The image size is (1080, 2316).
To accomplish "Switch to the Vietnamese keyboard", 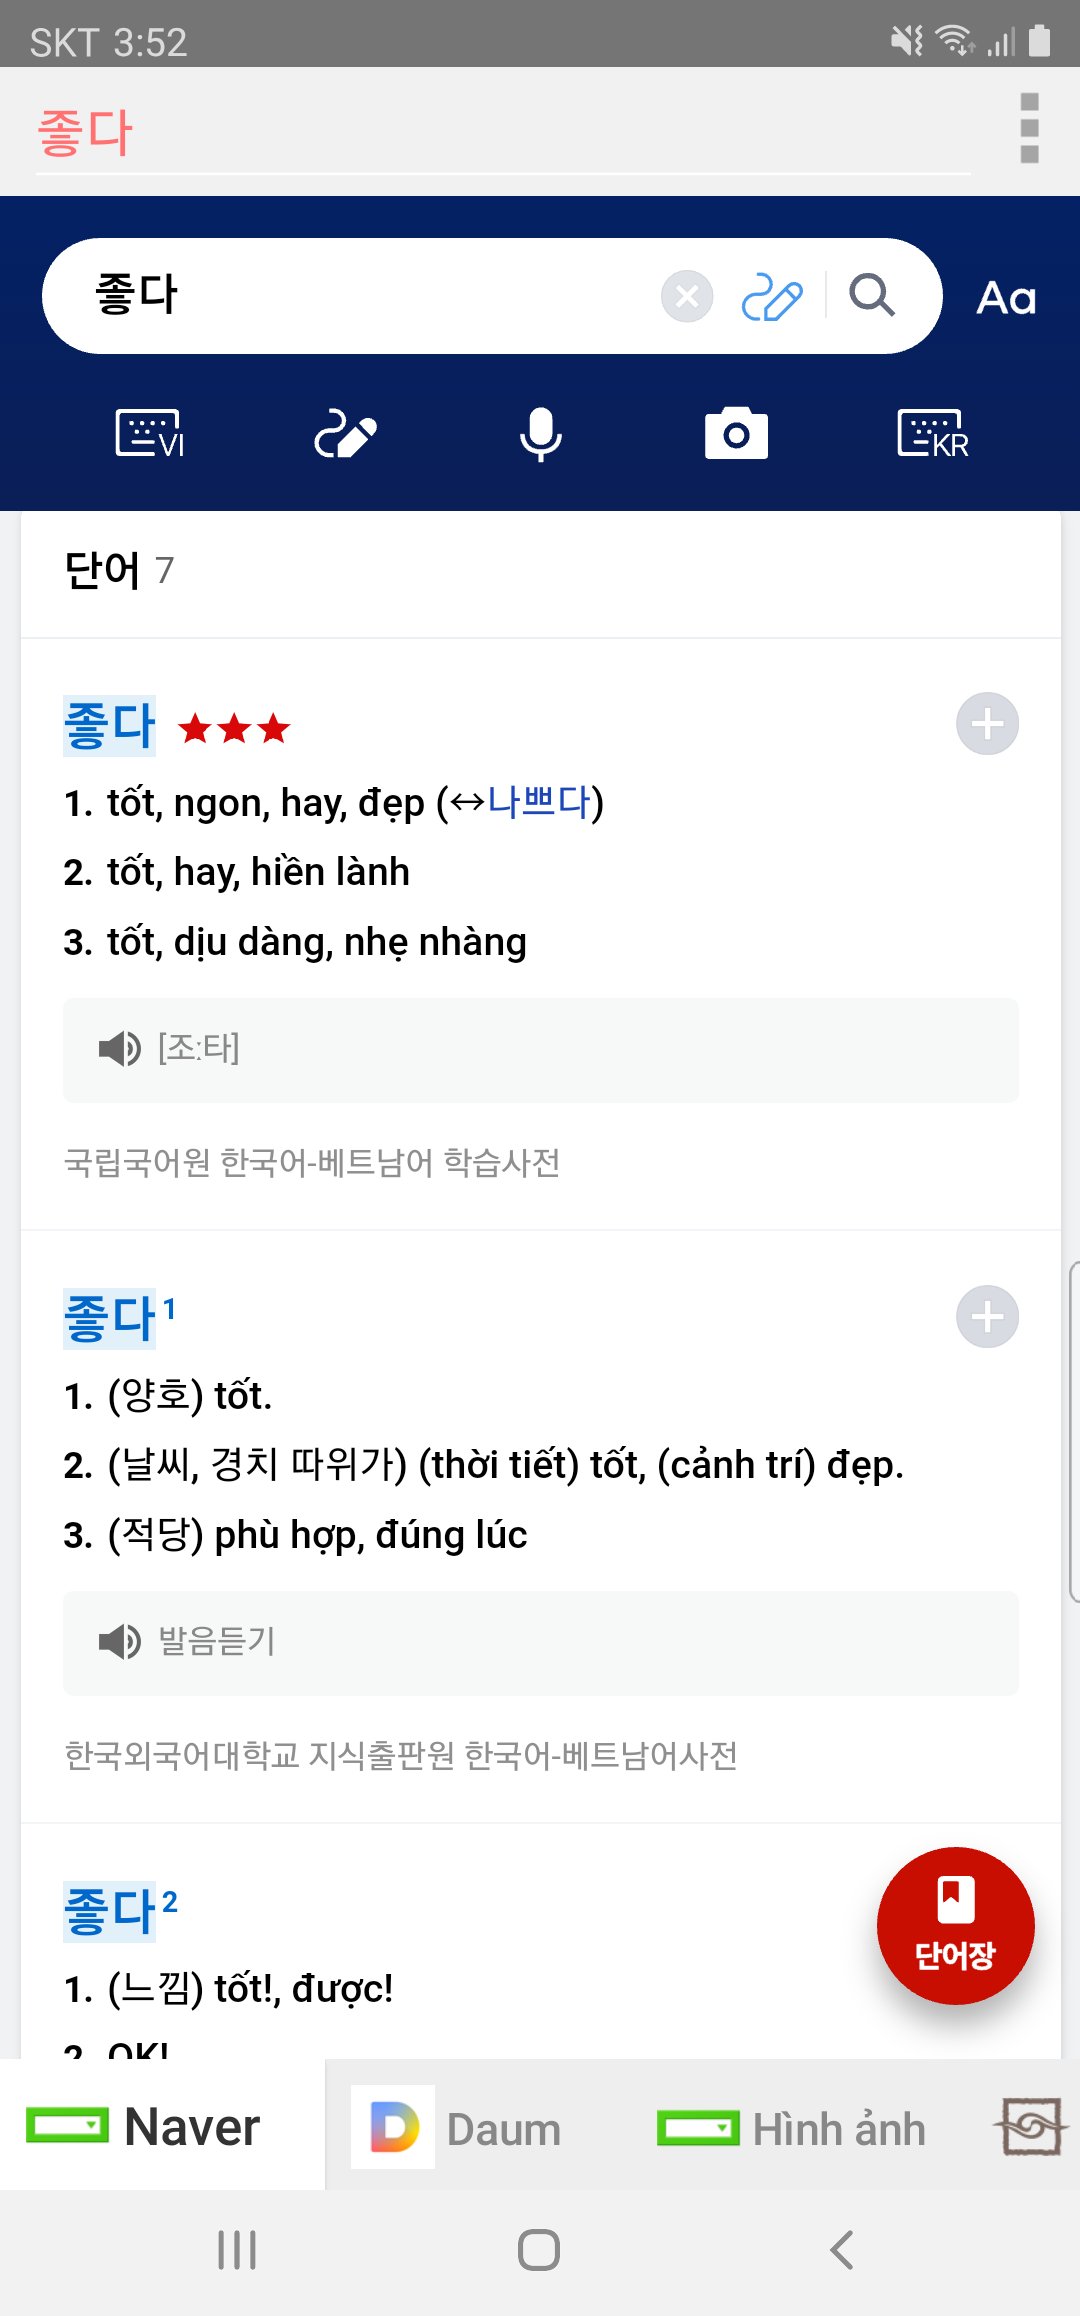I will (x=150, y=434).
